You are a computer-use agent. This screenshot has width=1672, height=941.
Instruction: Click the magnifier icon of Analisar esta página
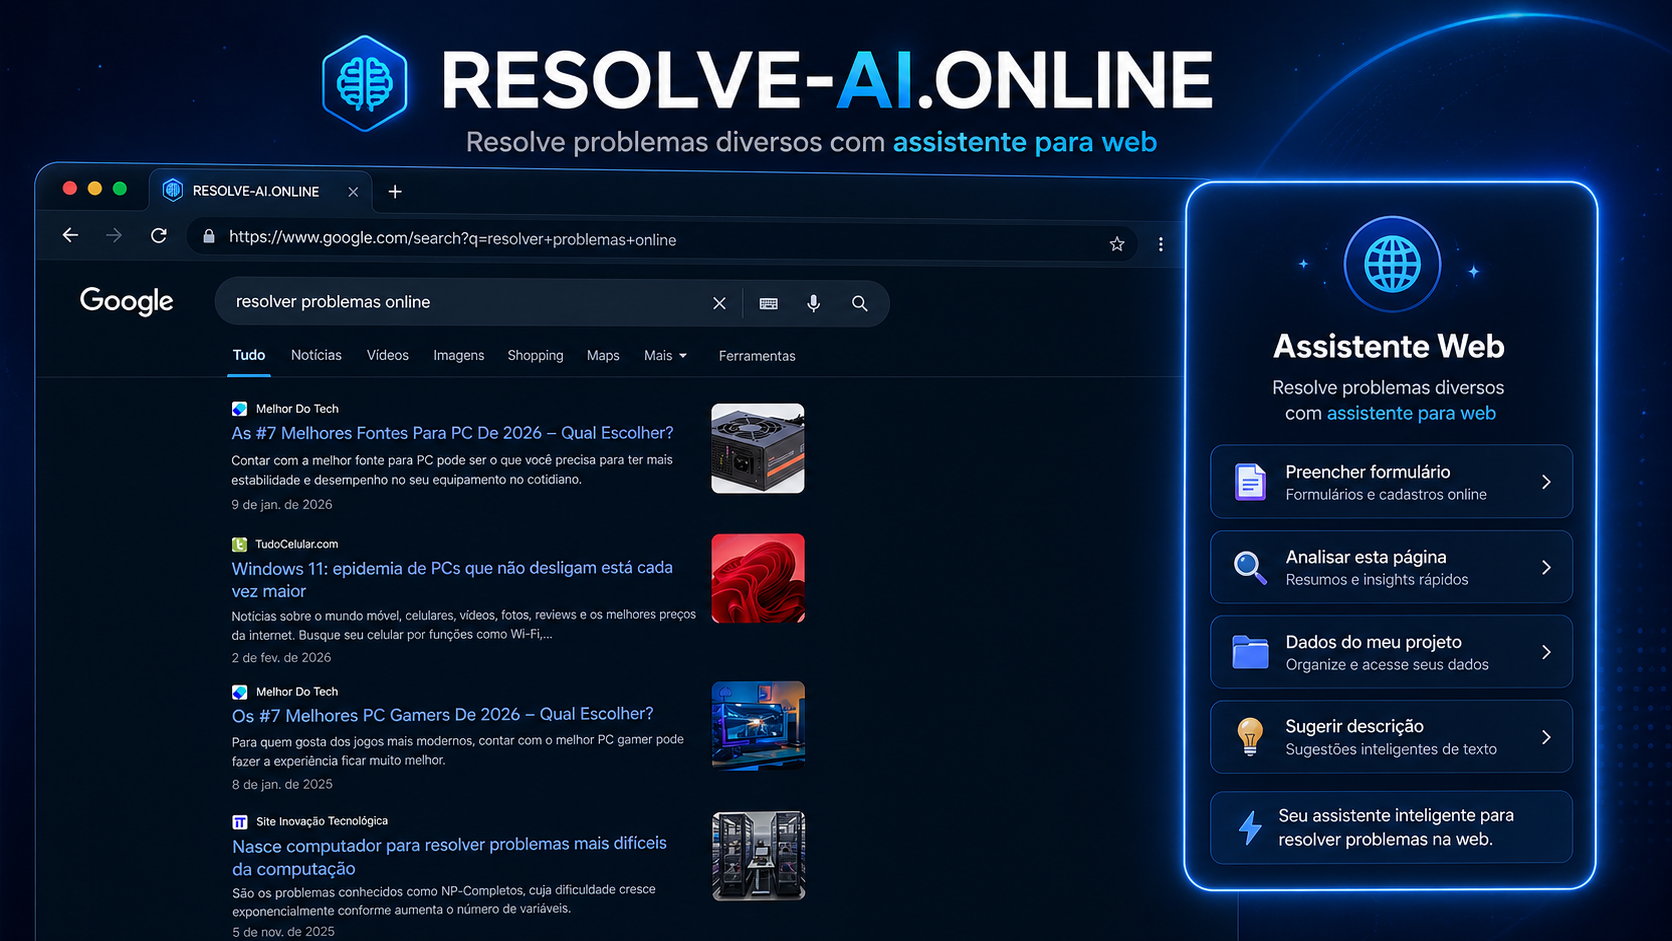click(1250, 567)
